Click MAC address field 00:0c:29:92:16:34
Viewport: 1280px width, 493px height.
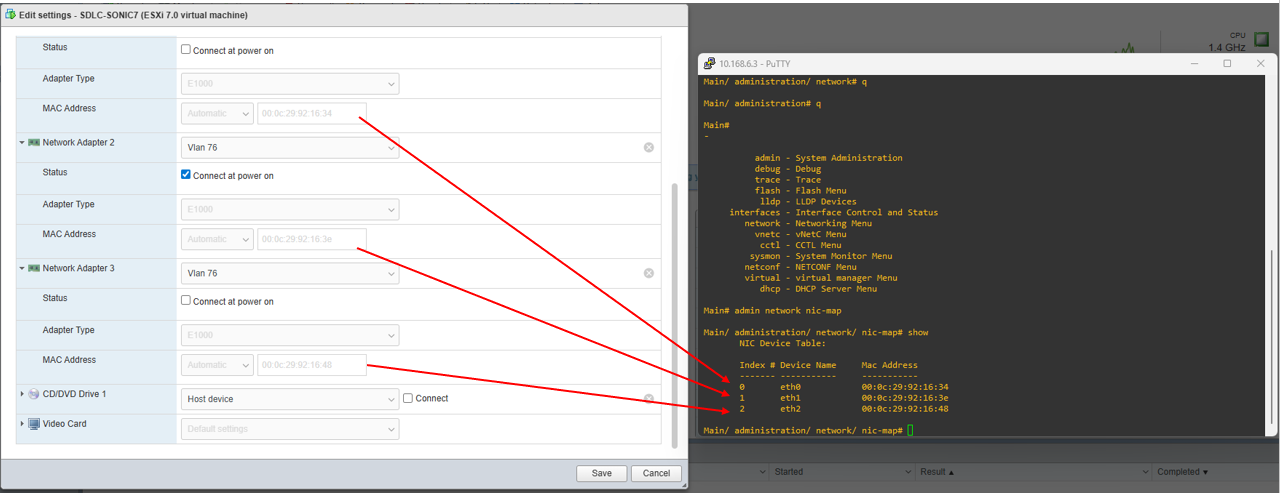click(312, 113)
